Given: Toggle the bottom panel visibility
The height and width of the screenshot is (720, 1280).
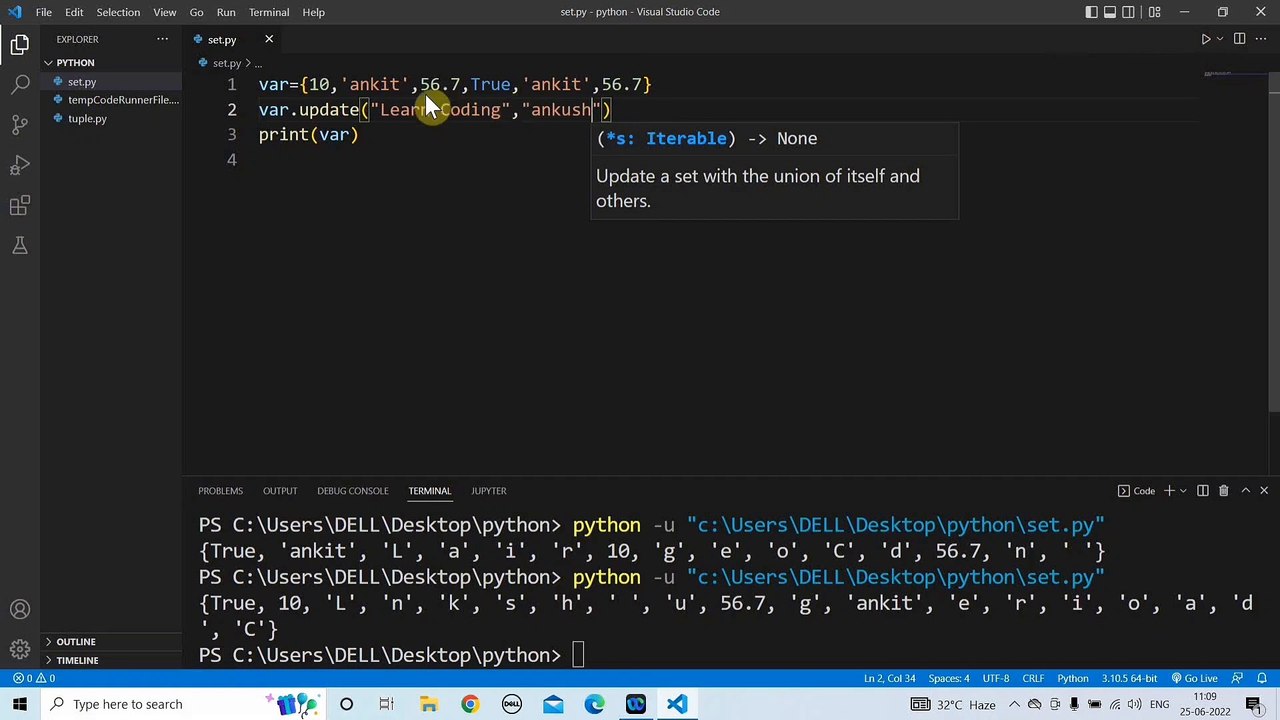Looking at the screenshot, I should coord(1110,12).
